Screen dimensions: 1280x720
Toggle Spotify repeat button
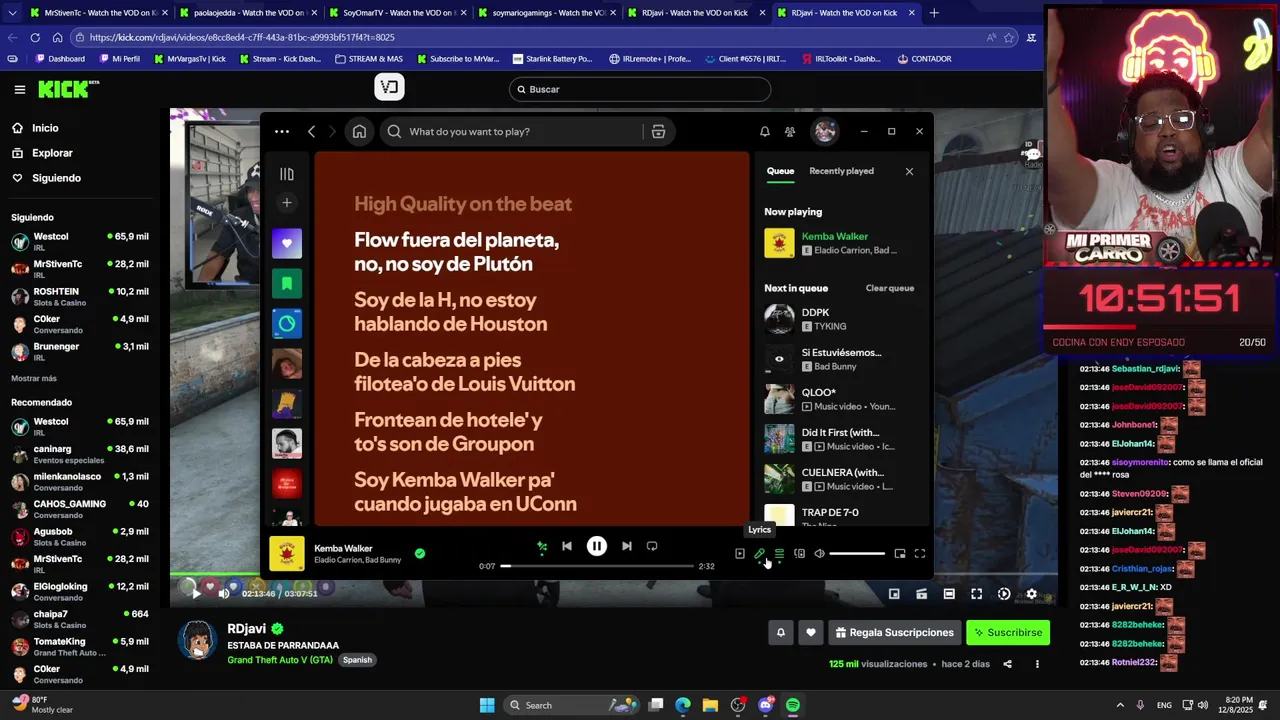click(x=652, y=546)
